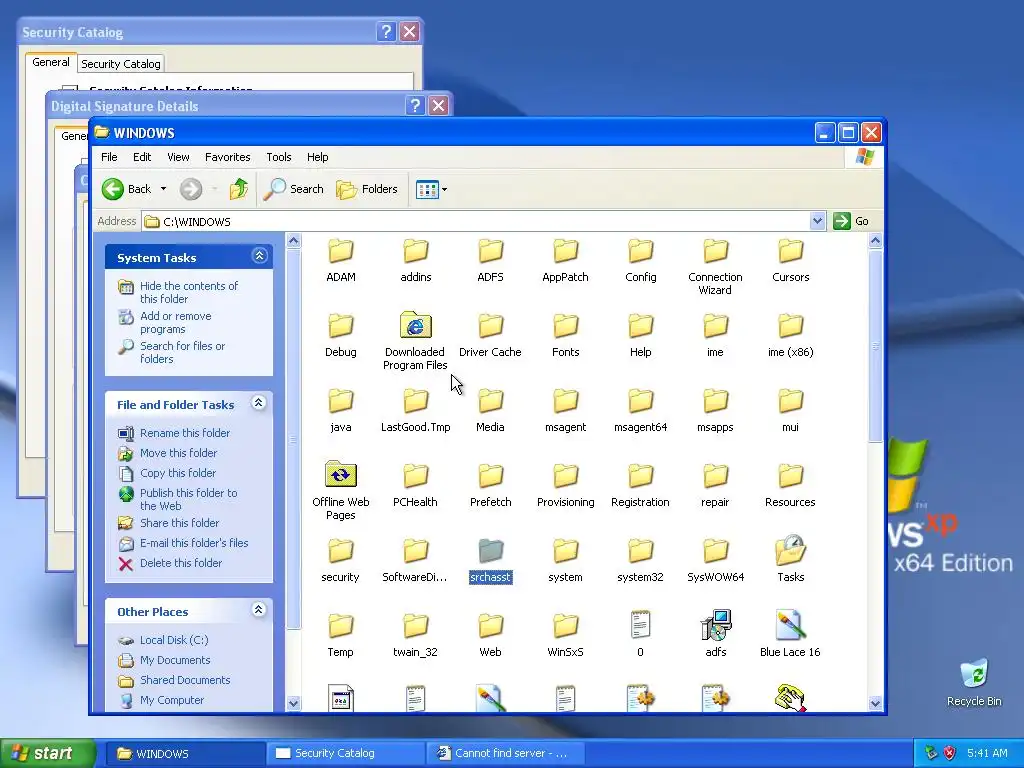Click Share this folder link
This screenshot has width=1024, height=768.
[x=180, y=522]
